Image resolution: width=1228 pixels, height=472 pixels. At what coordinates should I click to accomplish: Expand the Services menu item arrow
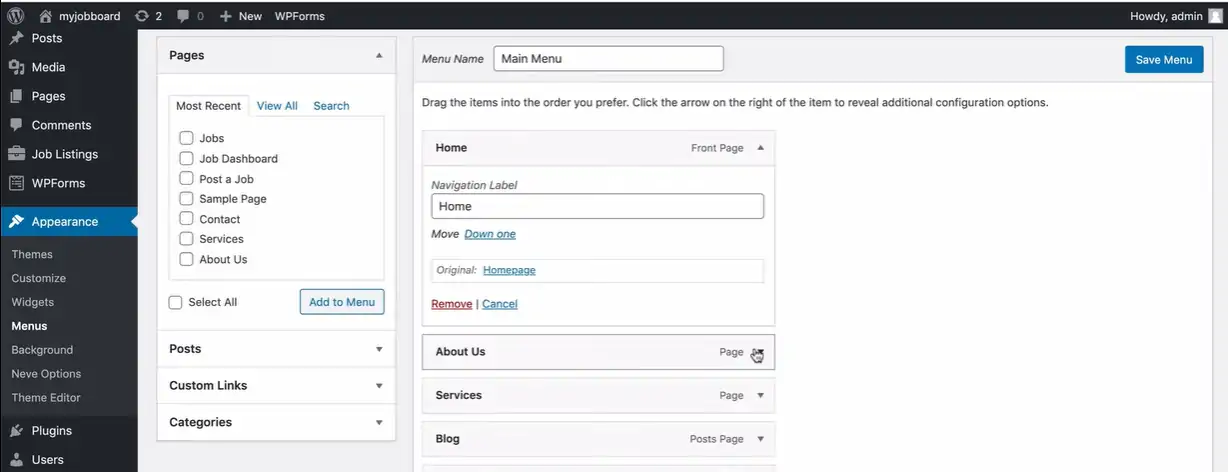[x=760, y=395]
